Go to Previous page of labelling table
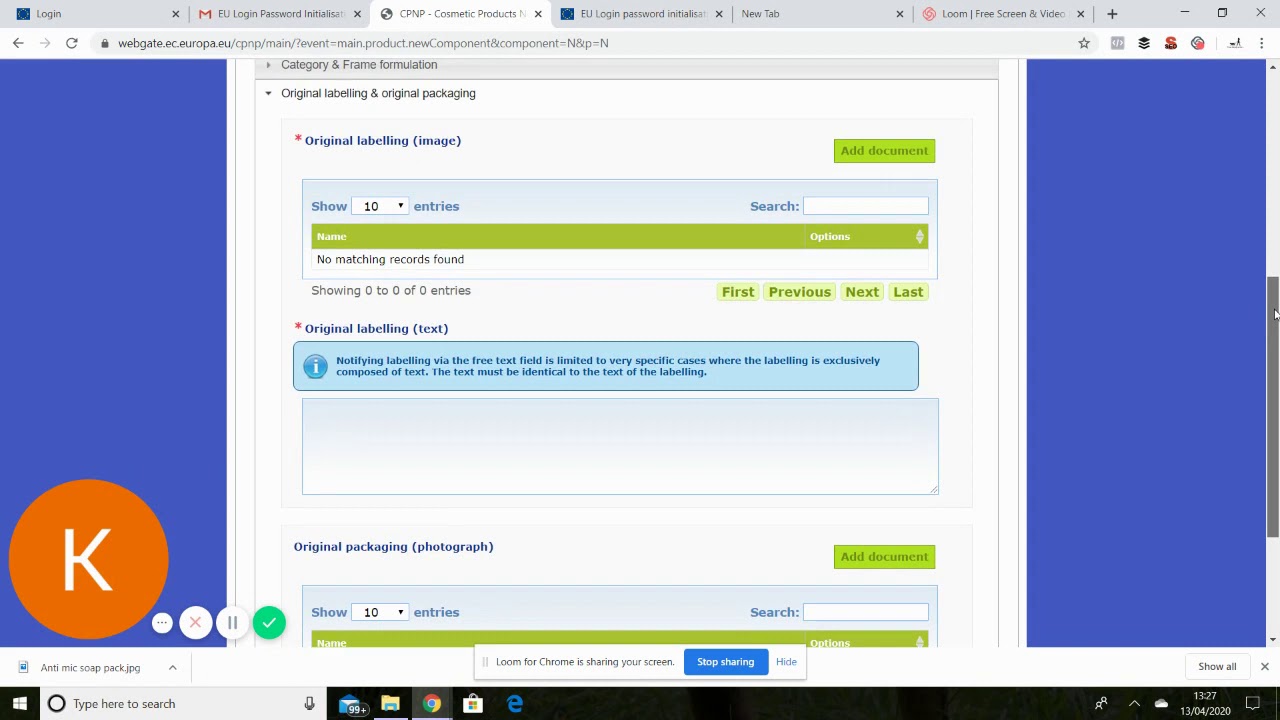Screen dimensions: 1280x720 click(x=799, y=292)
